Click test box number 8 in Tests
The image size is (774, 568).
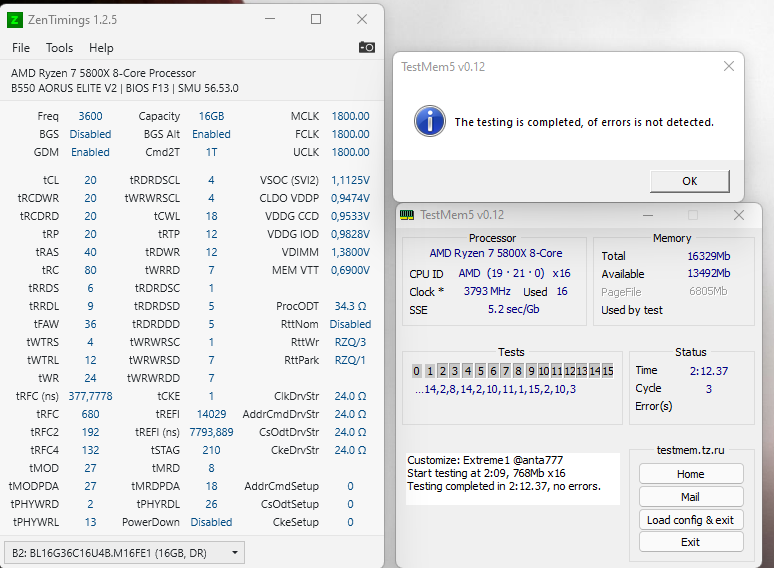click(518, 371)
